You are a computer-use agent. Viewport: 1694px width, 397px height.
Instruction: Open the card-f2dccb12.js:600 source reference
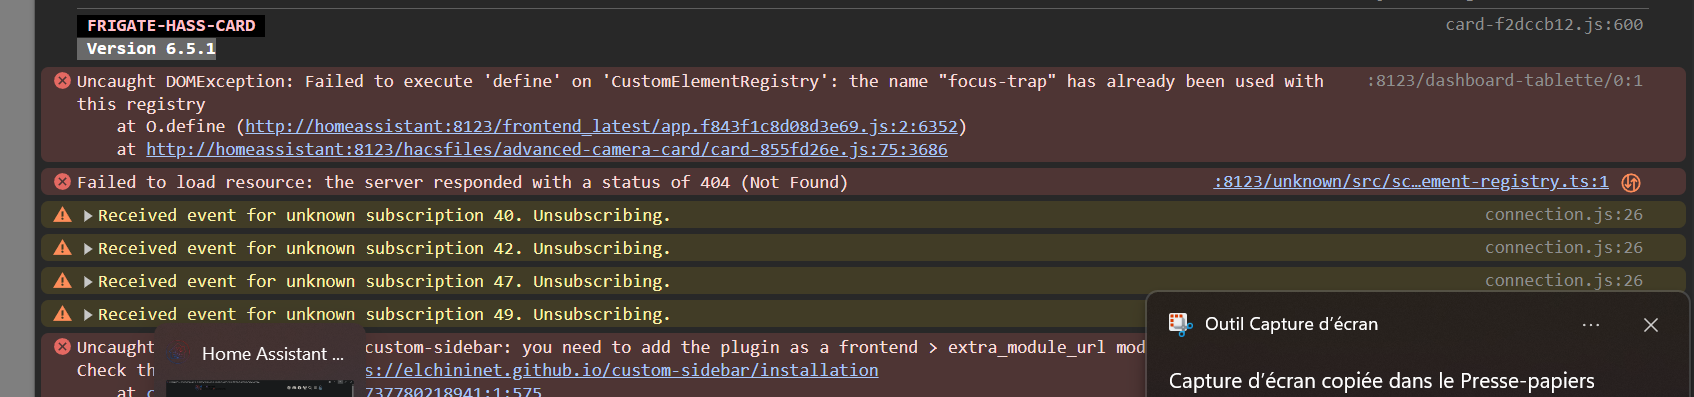click(x=1544, y=24)
